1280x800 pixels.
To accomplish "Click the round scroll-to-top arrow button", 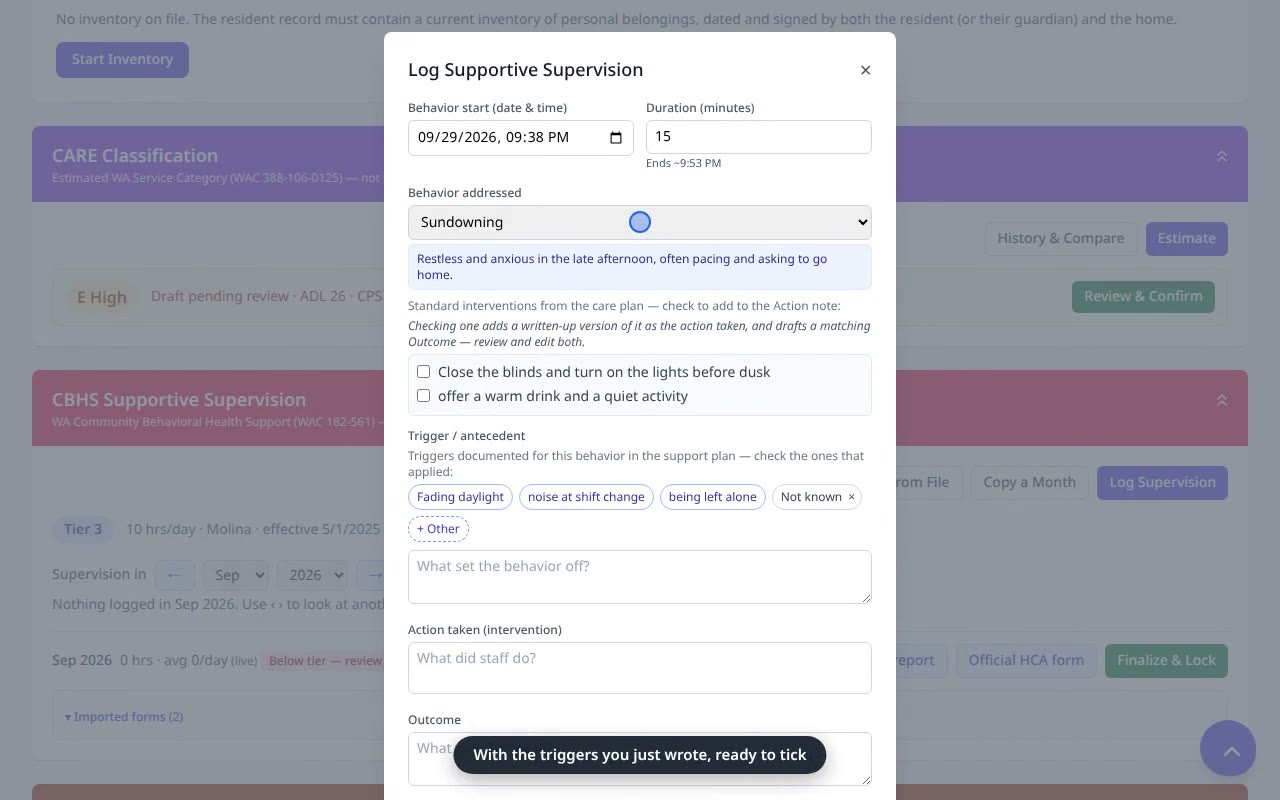I will click(1228, 748).
